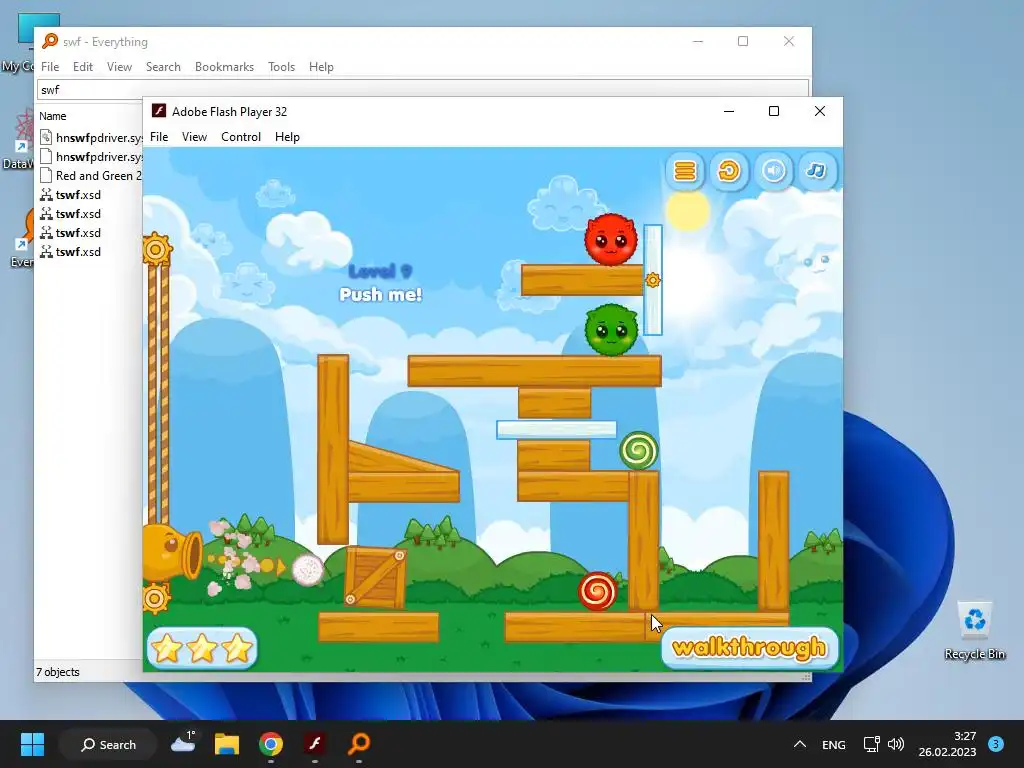The image size is (1024, 768).
Task: Open notification center badge
Action: point(996,744)
